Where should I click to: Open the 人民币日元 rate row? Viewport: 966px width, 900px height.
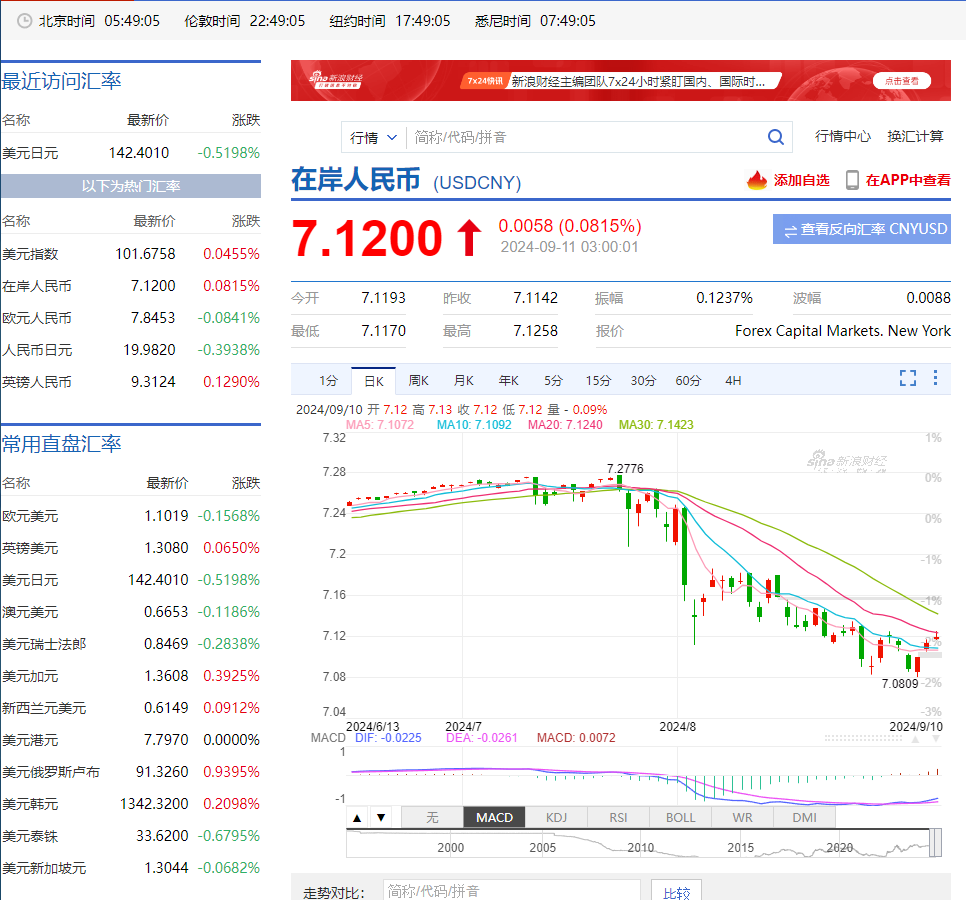(x=131, y=350)
